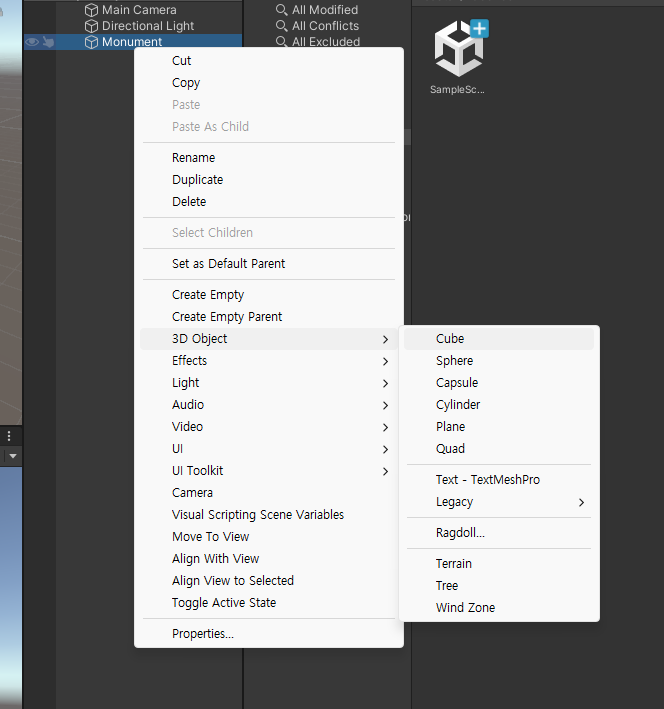The width and height of the screenshot is (664, 709).
Task: Select Directional Light in the hierarchy
Action: [148, 26]
